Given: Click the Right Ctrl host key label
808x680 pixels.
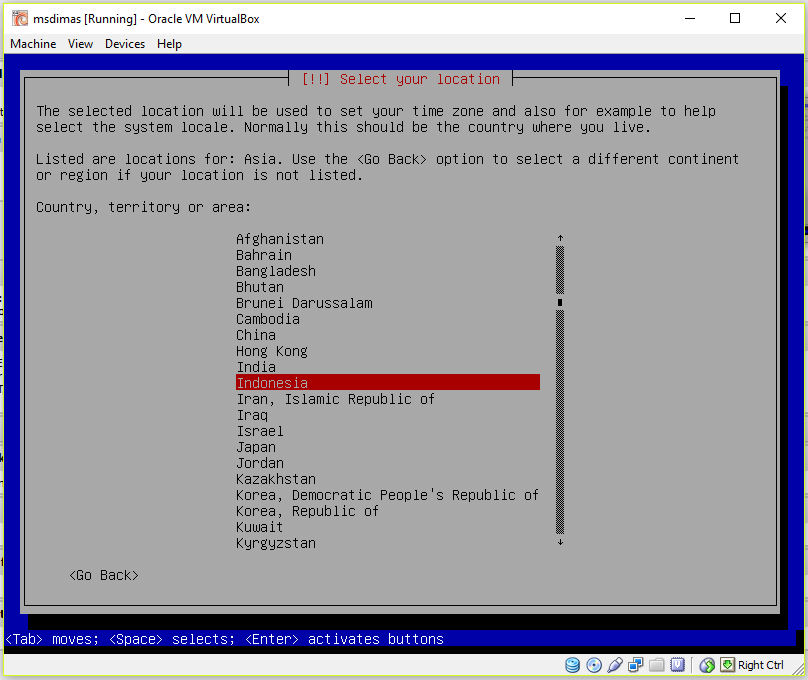Looking at the screenshot, I should click(x=761, y=665).
